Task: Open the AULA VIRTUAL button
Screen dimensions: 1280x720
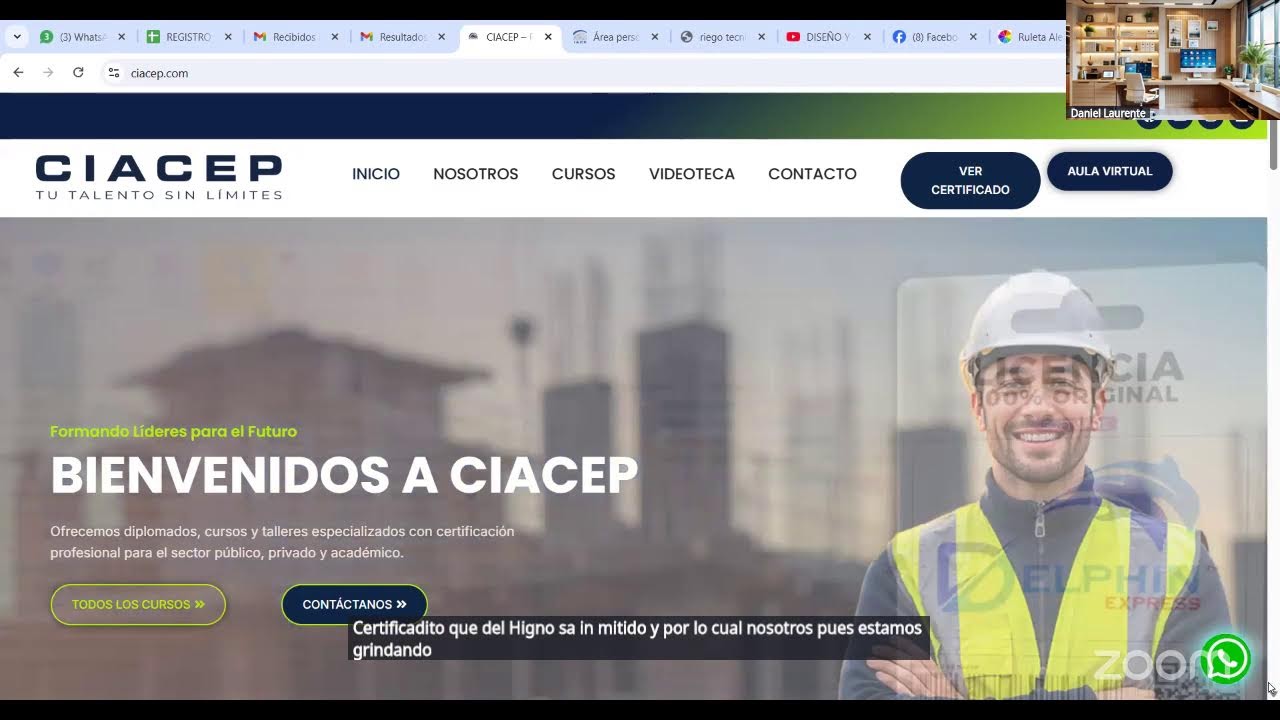Action: [1110, 171]
